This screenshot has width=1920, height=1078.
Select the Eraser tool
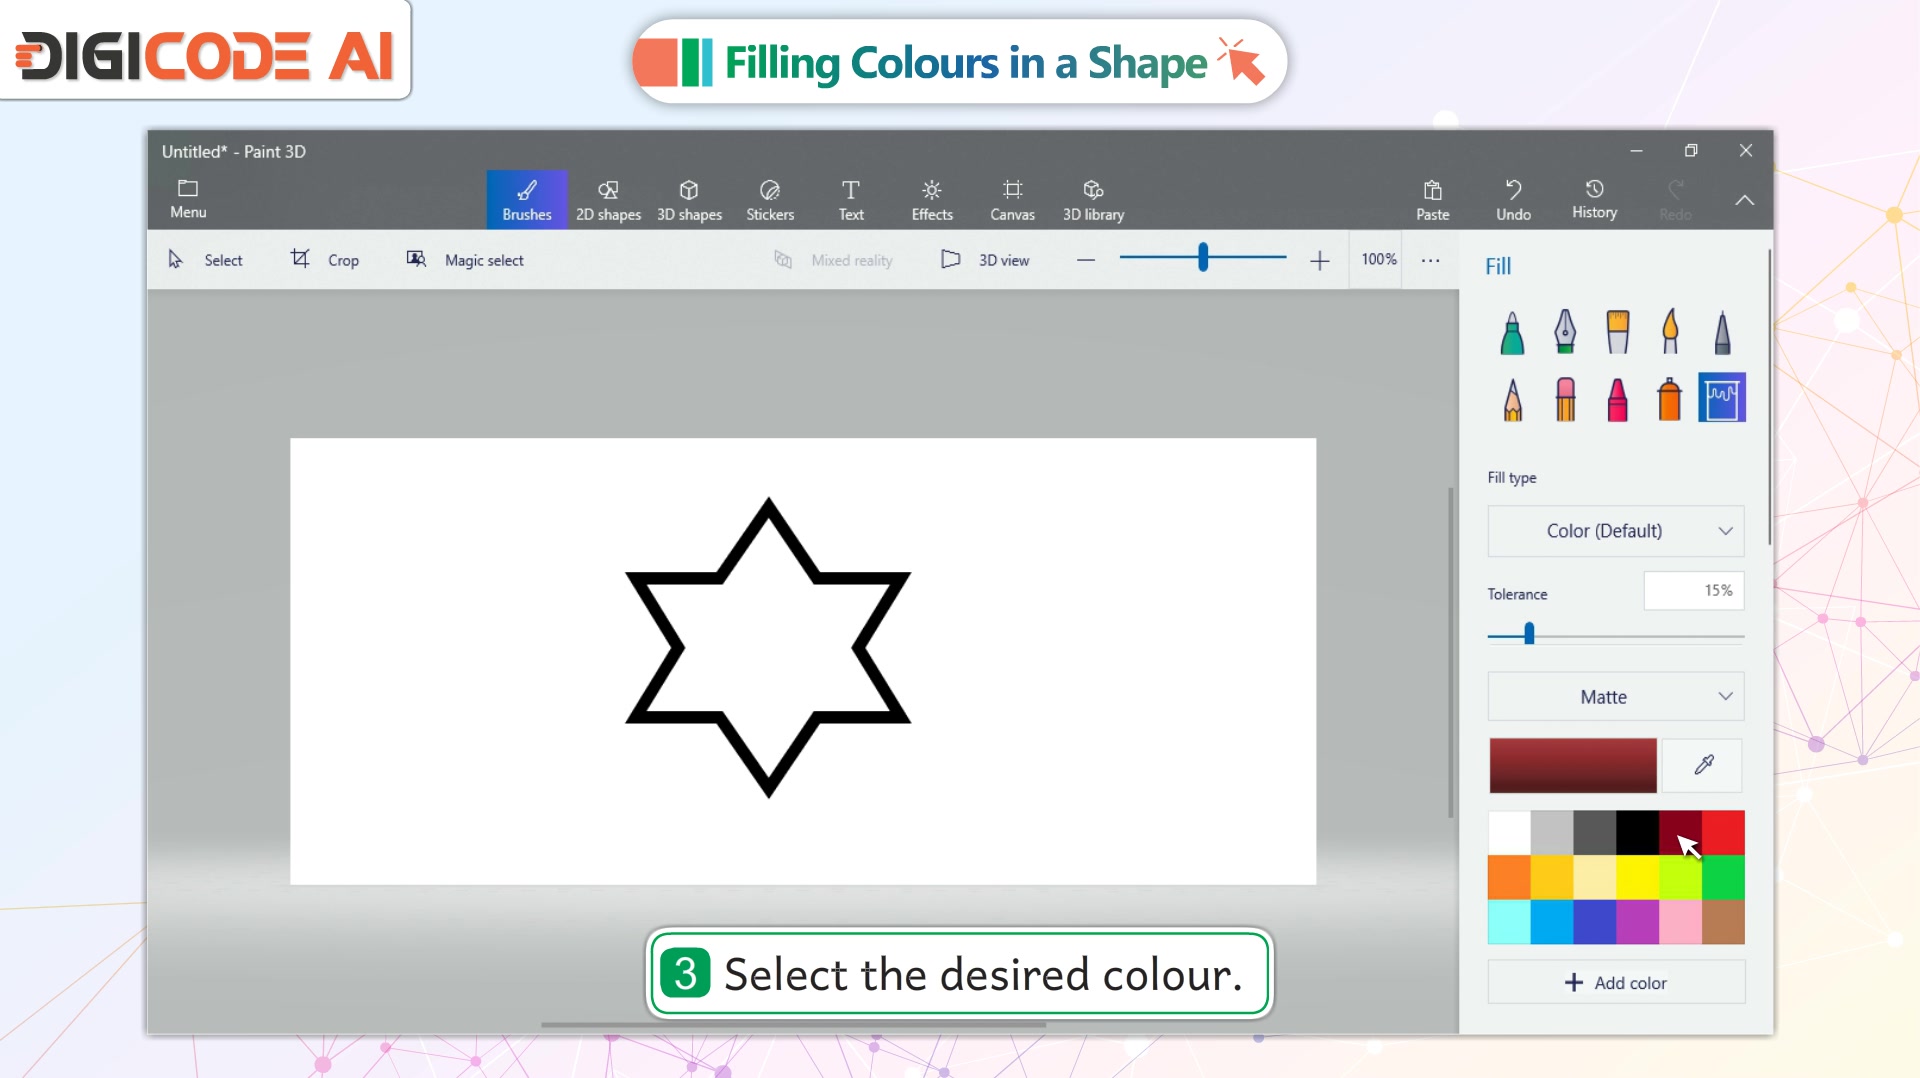1565,399
